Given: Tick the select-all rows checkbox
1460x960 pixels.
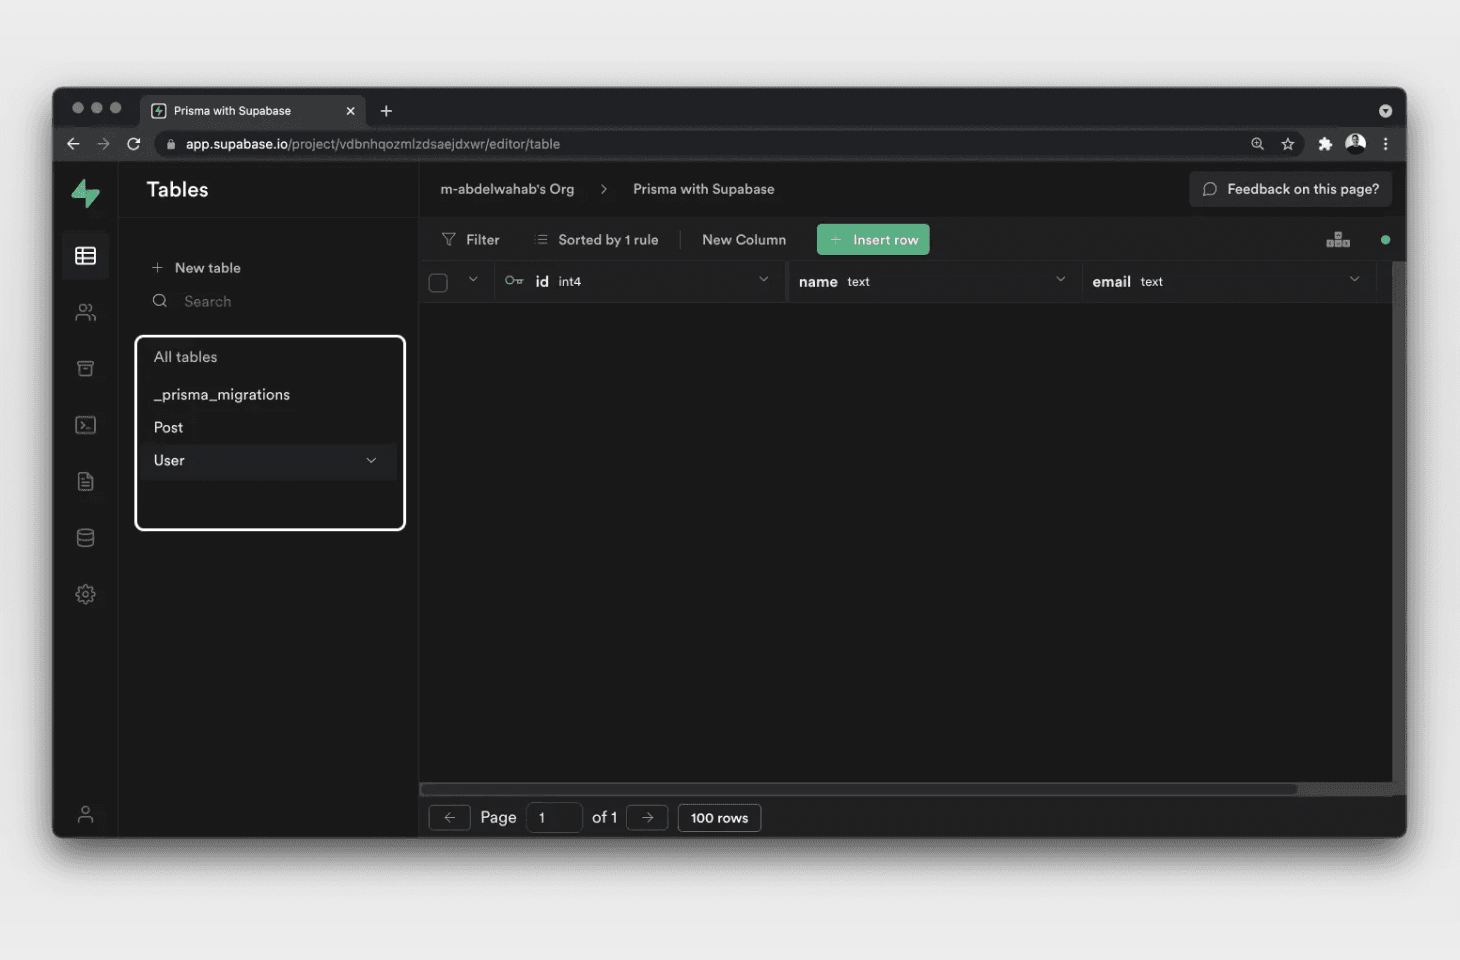Looking at the screenshot, I should pos(438,283).
